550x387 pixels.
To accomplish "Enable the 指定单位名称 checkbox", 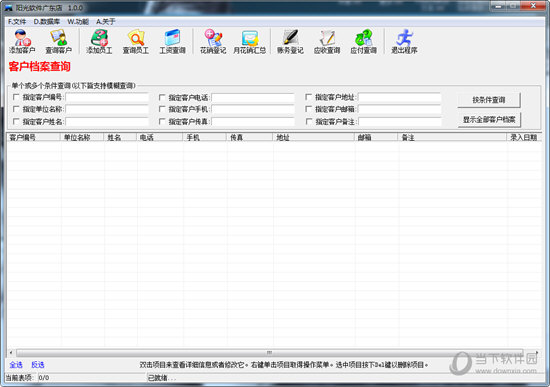I will [16, 109].
